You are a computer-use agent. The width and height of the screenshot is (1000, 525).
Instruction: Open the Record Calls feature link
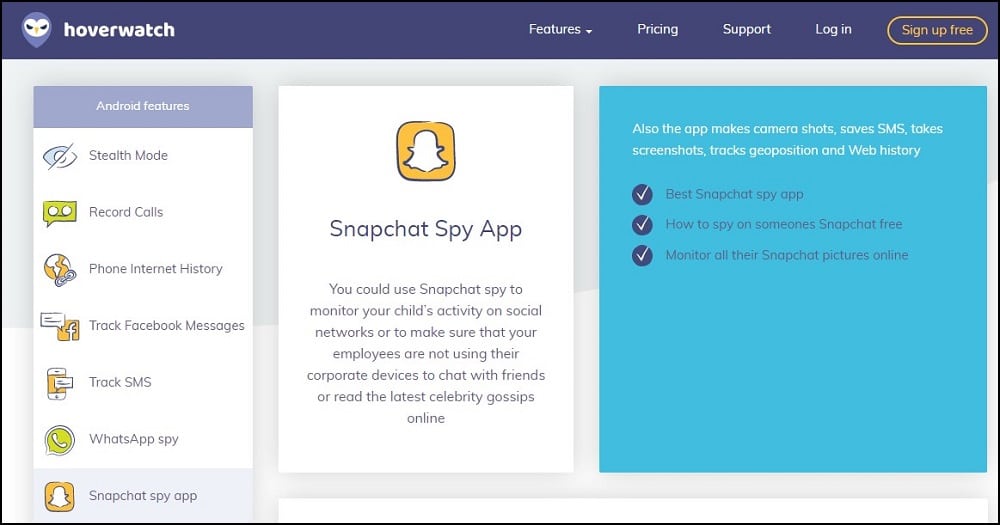pos(126,212)
